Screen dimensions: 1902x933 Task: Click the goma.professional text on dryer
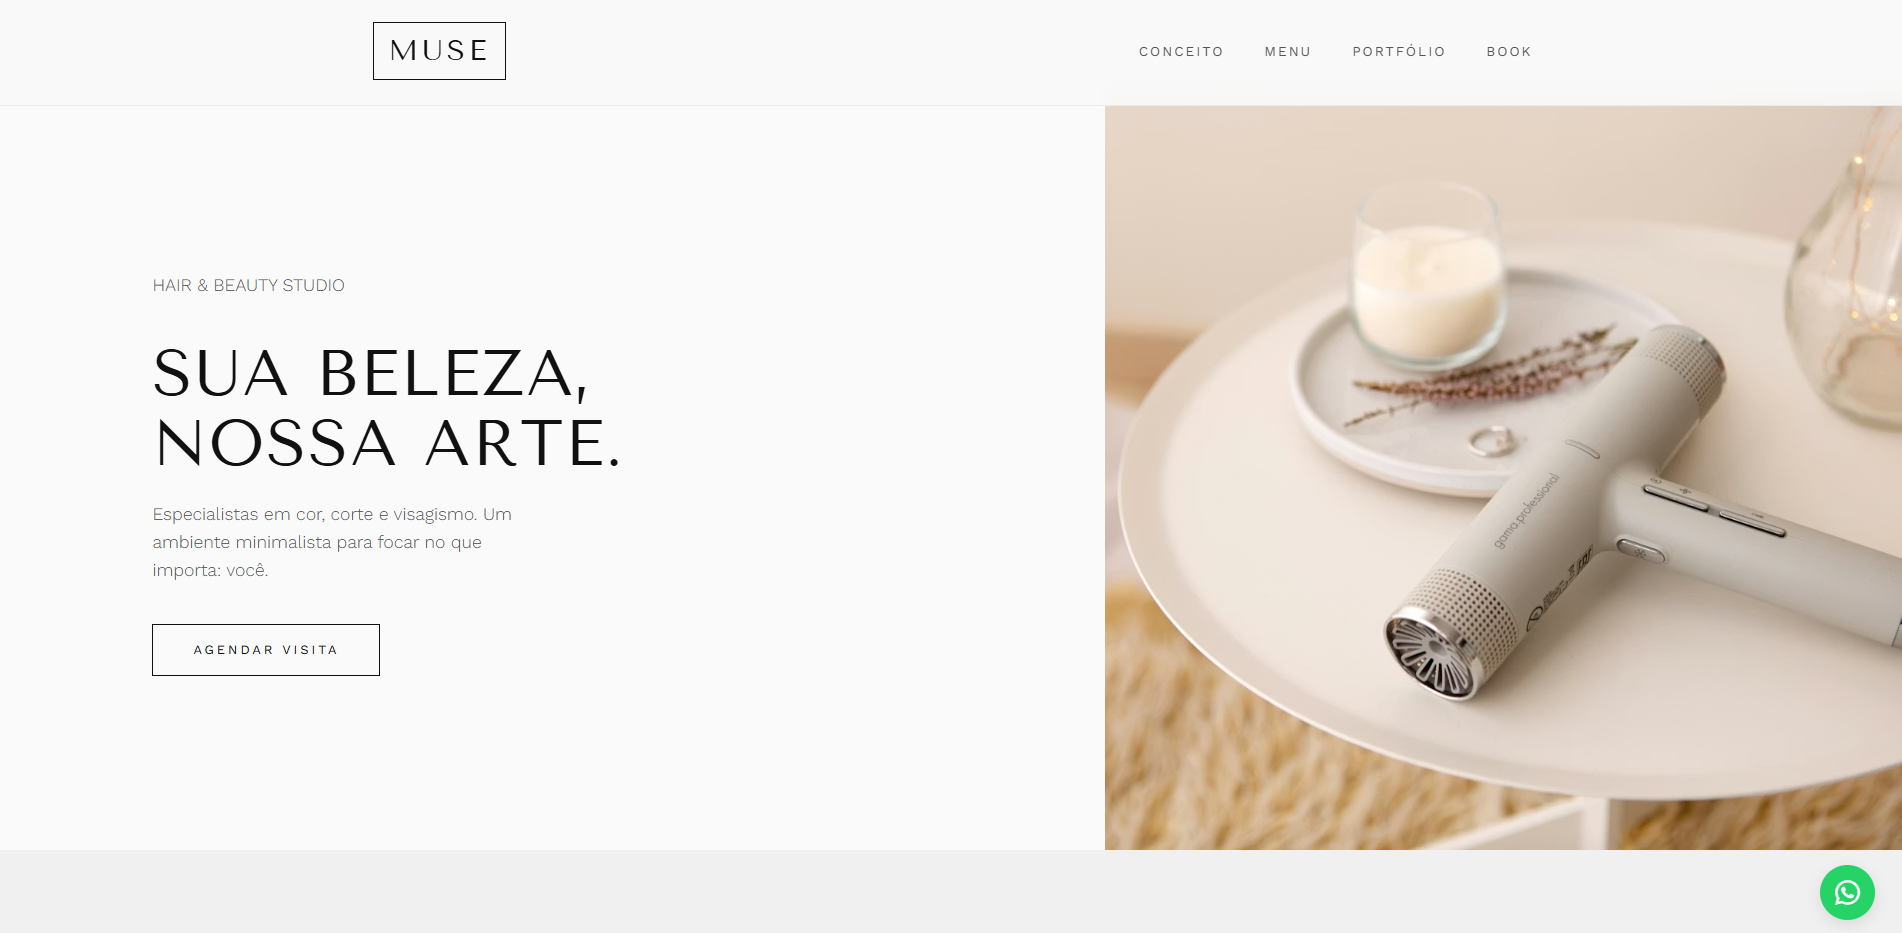click(x=1526, y=510)
